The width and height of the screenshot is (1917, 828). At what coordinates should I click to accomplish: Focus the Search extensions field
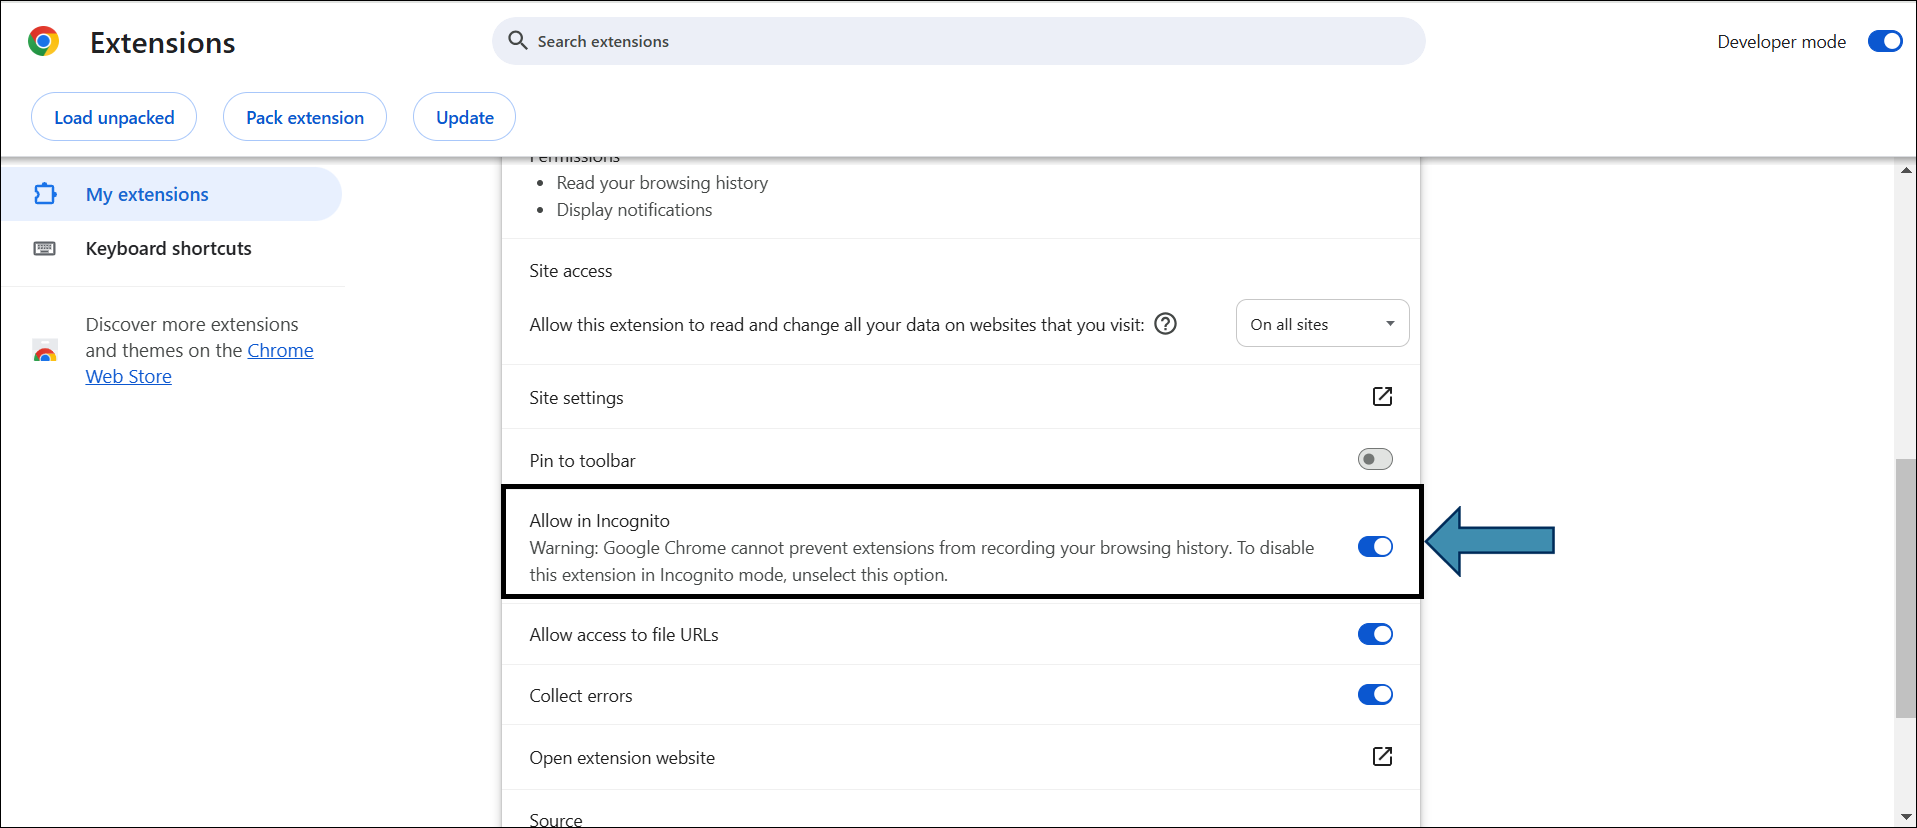[x=960, y=42]
